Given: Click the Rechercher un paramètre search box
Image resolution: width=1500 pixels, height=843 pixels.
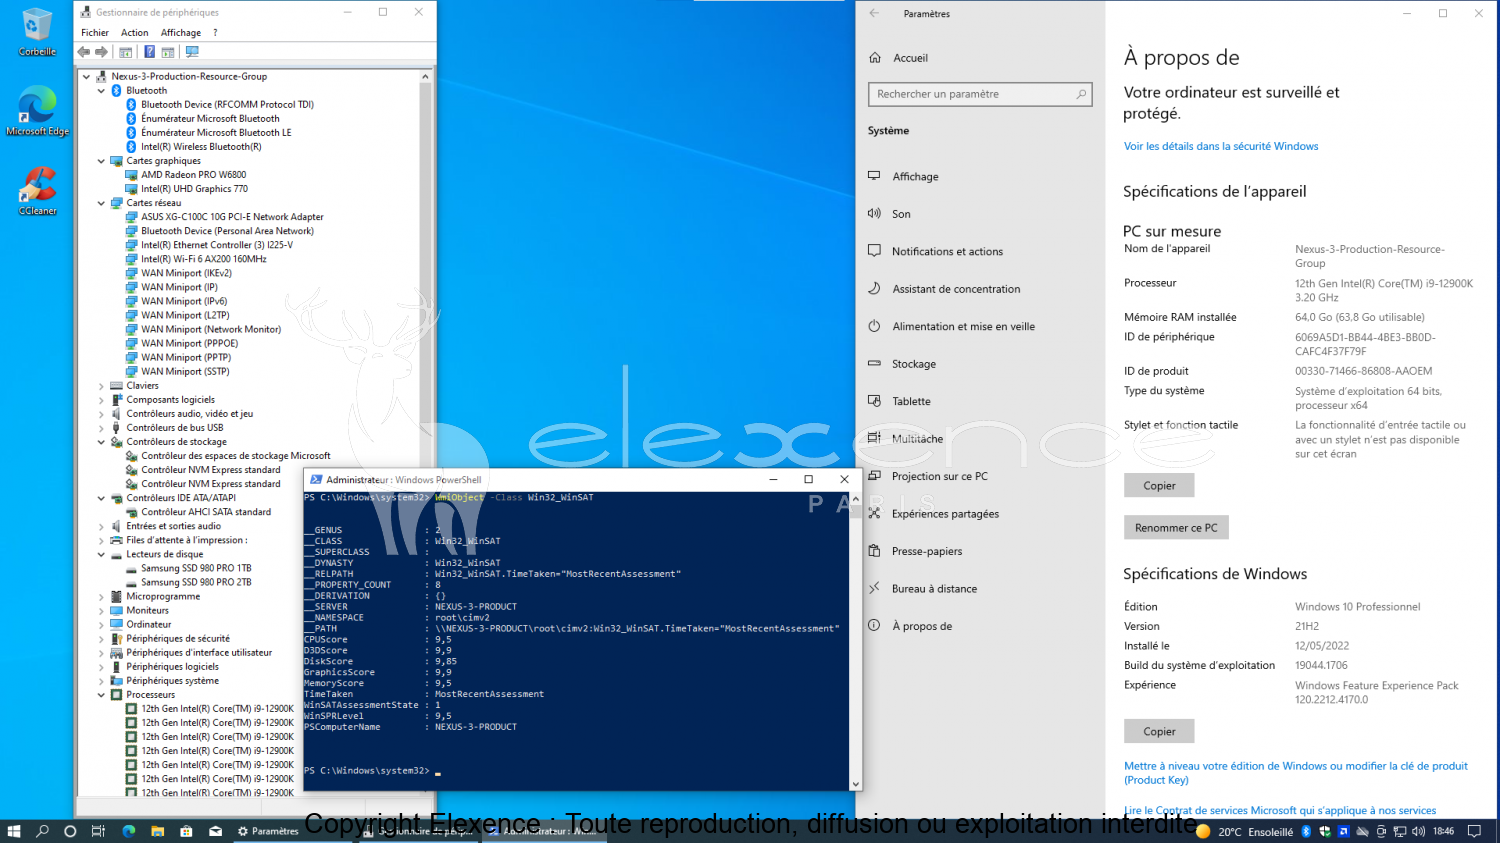Looking at the screenshot, I should pos(980,94).
